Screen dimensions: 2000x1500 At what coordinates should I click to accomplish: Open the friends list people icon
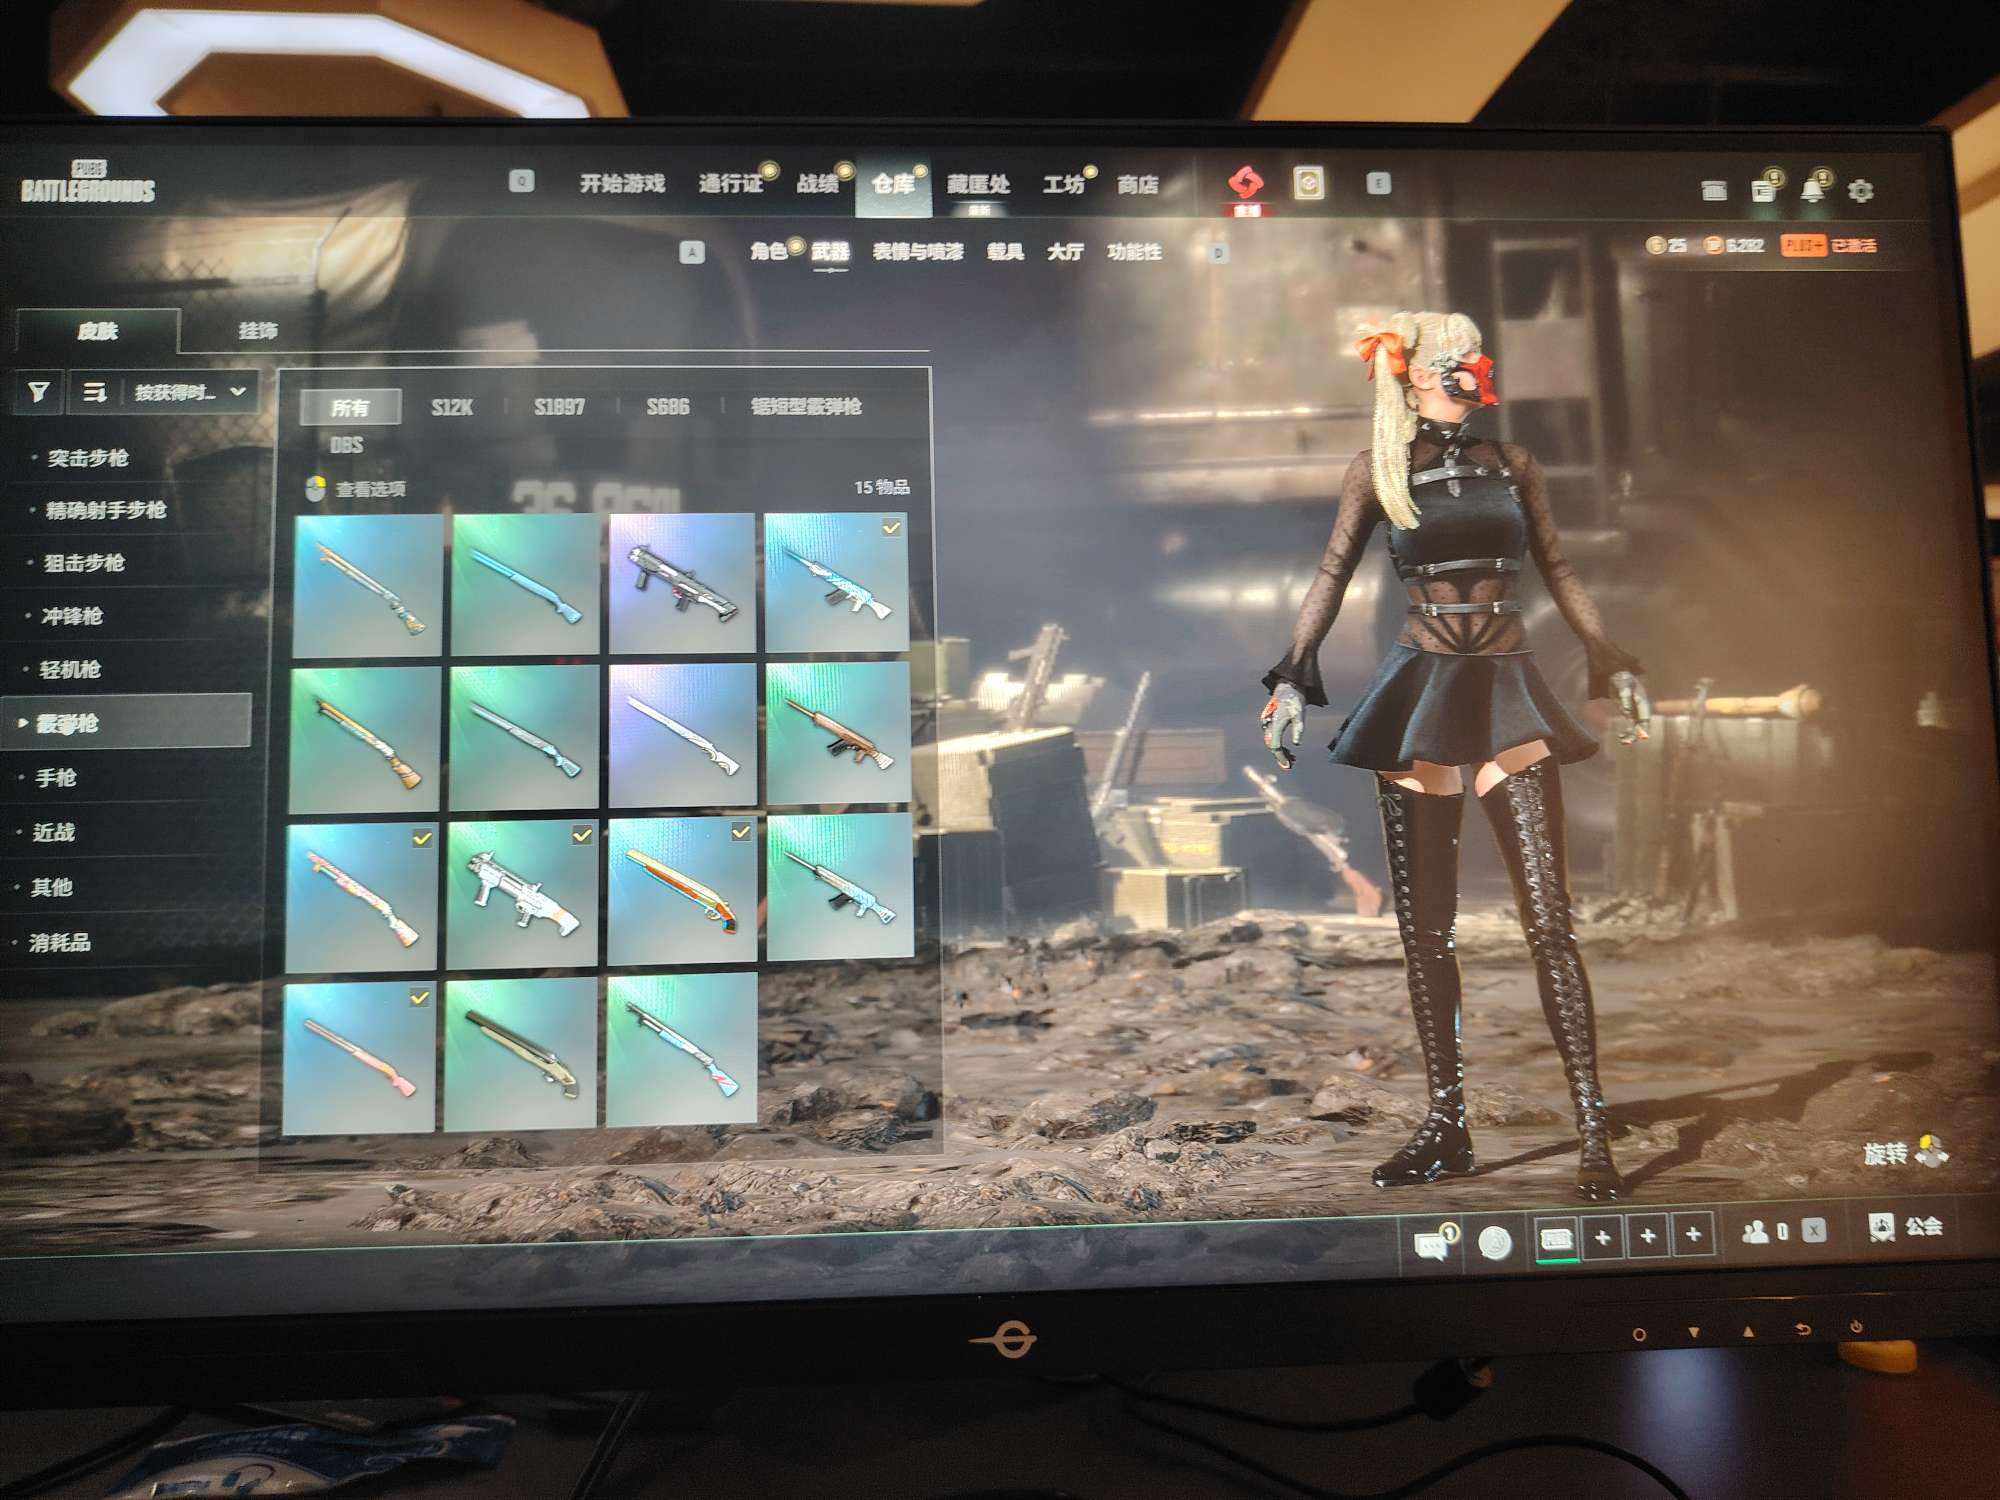point(1756,1232)
